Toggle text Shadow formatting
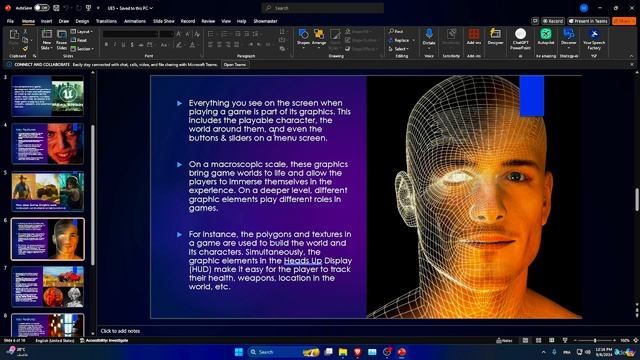Screen dimensions: 640x360 pos(132,45)
